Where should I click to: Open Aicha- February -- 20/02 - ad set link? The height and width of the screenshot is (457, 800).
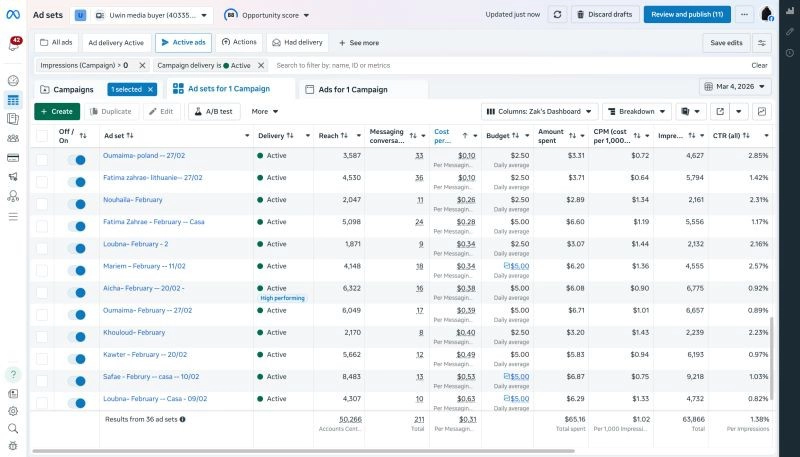click(x=144, y=288)
